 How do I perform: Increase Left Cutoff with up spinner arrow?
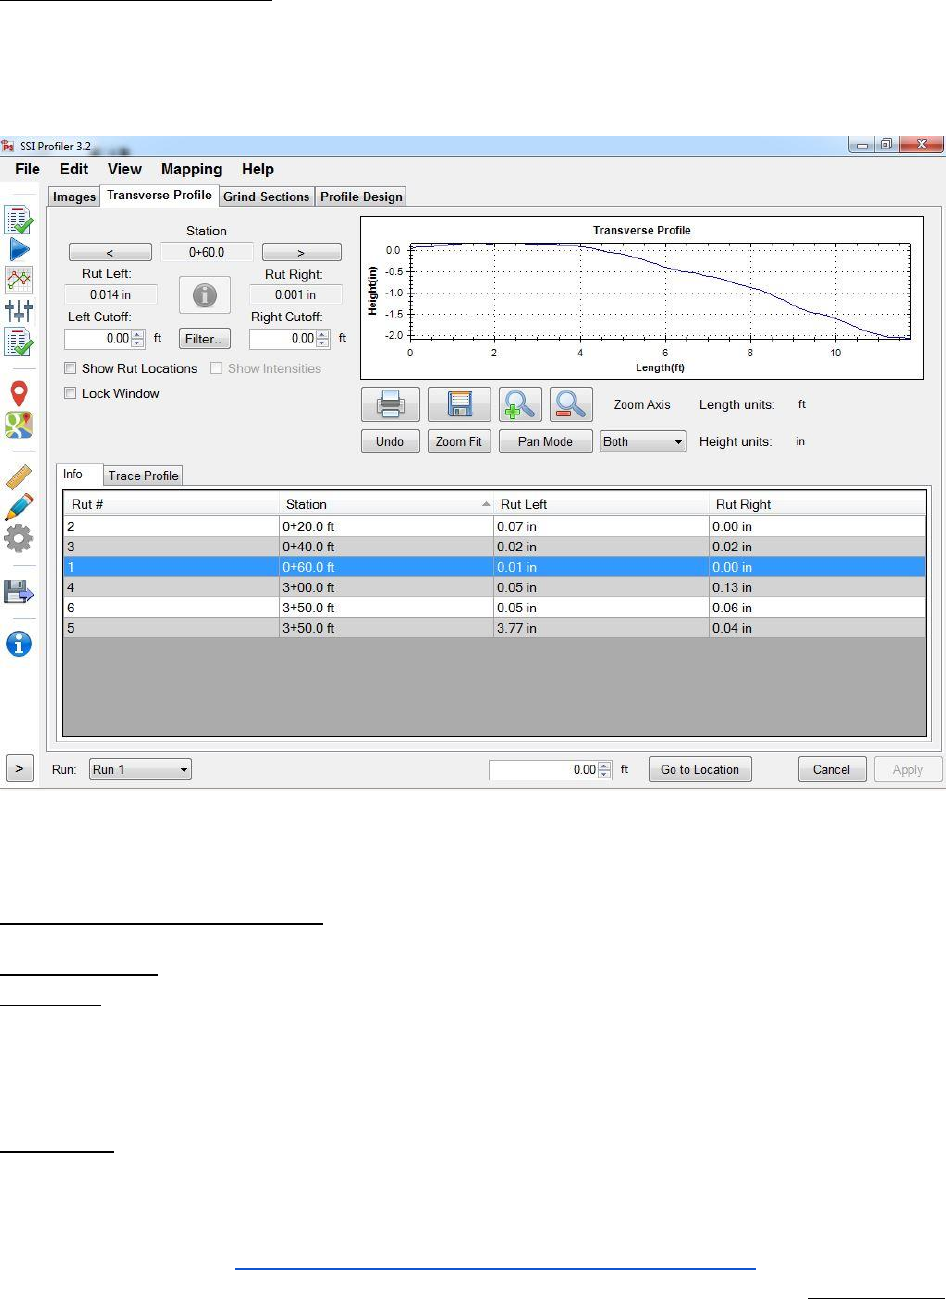[138, 334]
